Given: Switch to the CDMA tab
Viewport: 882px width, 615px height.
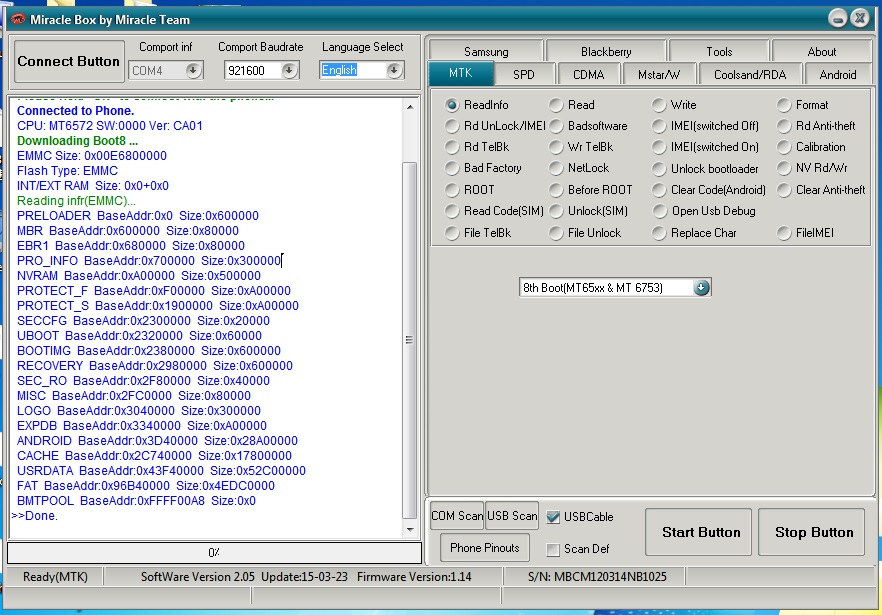Looking at the screenshot, I should click(x=588, y=74).
